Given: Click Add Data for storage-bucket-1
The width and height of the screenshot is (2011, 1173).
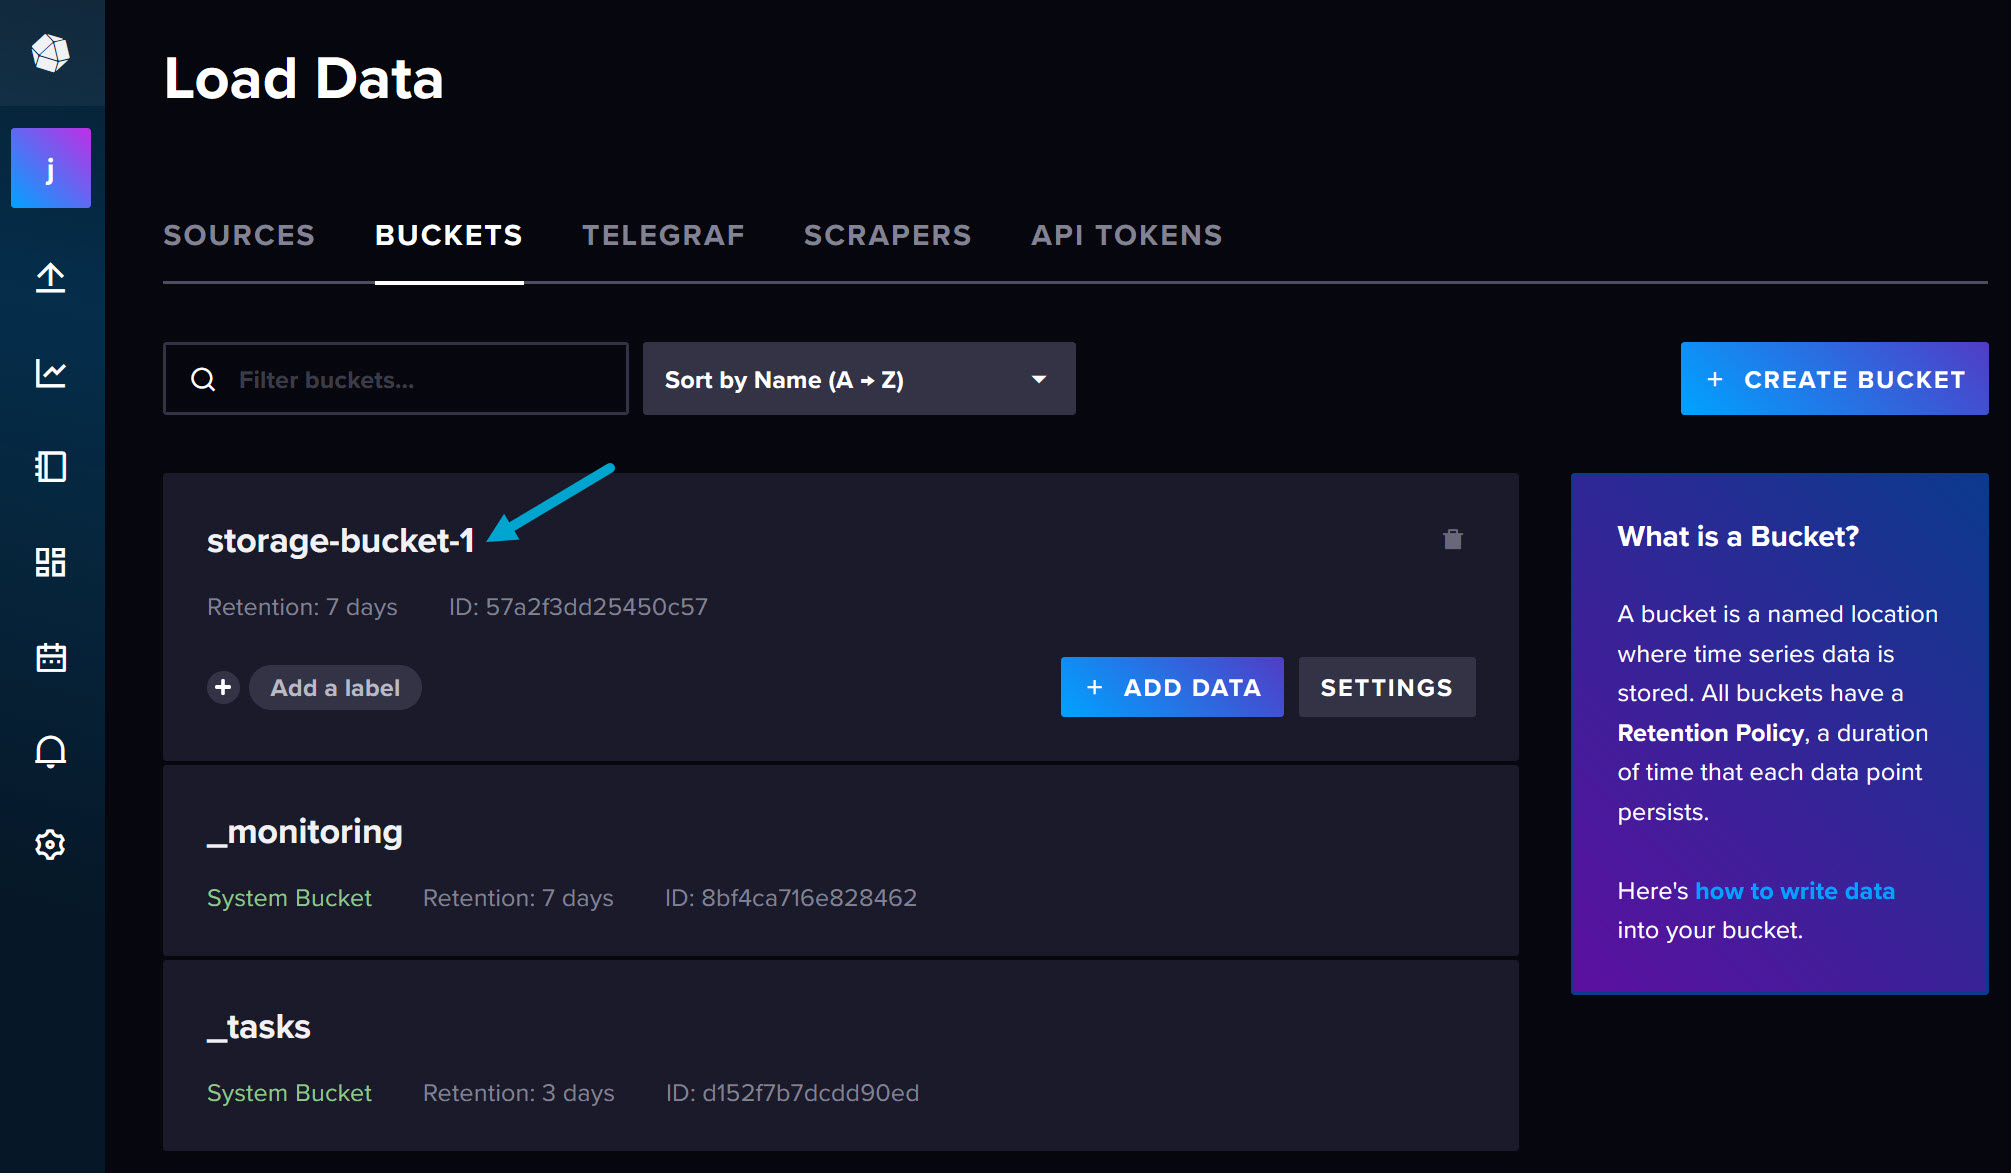Looking at the screenshot, I should (x=1171, y=687).
